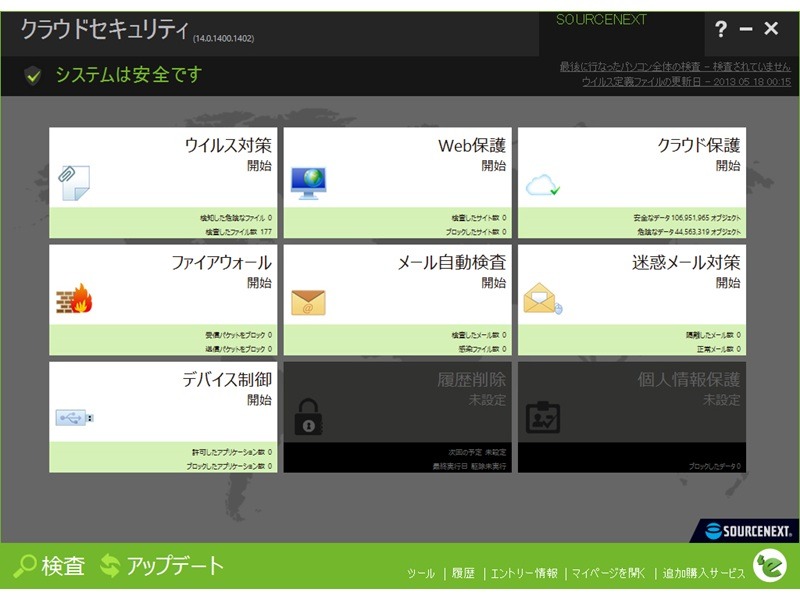Click the open envelope icon in 迷惑メール対策

[543, 298]
